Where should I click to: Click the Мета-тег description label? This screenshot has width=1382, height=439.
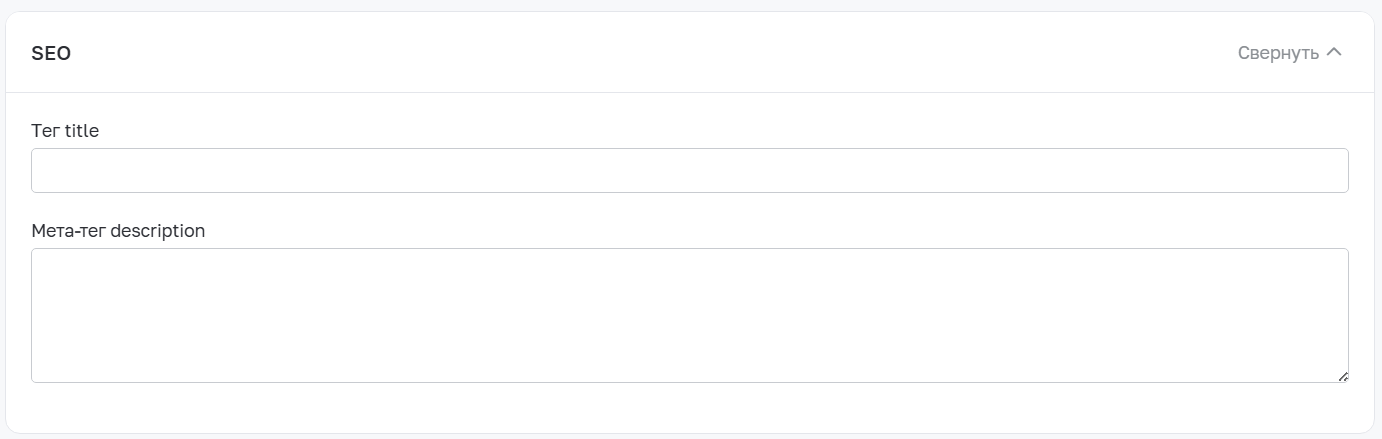pos(118,231)
